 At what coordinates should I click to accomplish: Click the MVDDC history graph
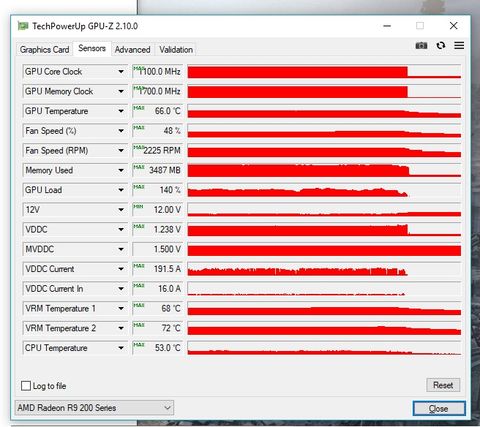[x=324, y=249]
